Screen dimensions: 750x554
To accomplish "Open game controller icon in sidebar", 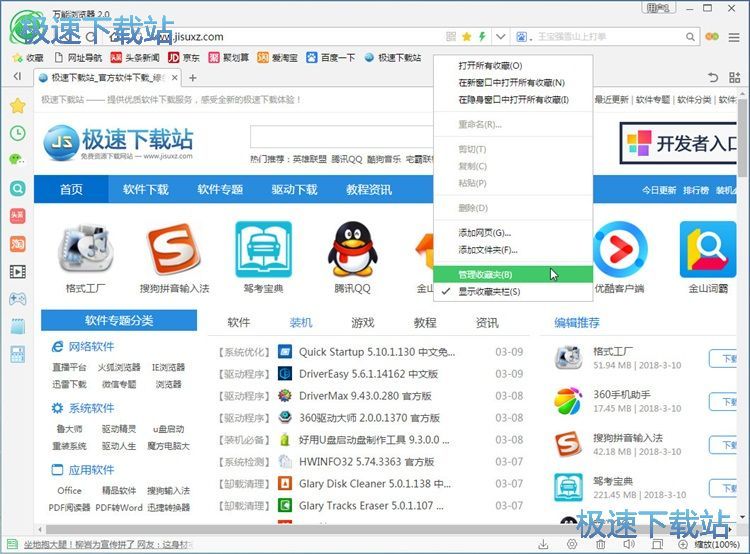I will click(x=18, y=299).
